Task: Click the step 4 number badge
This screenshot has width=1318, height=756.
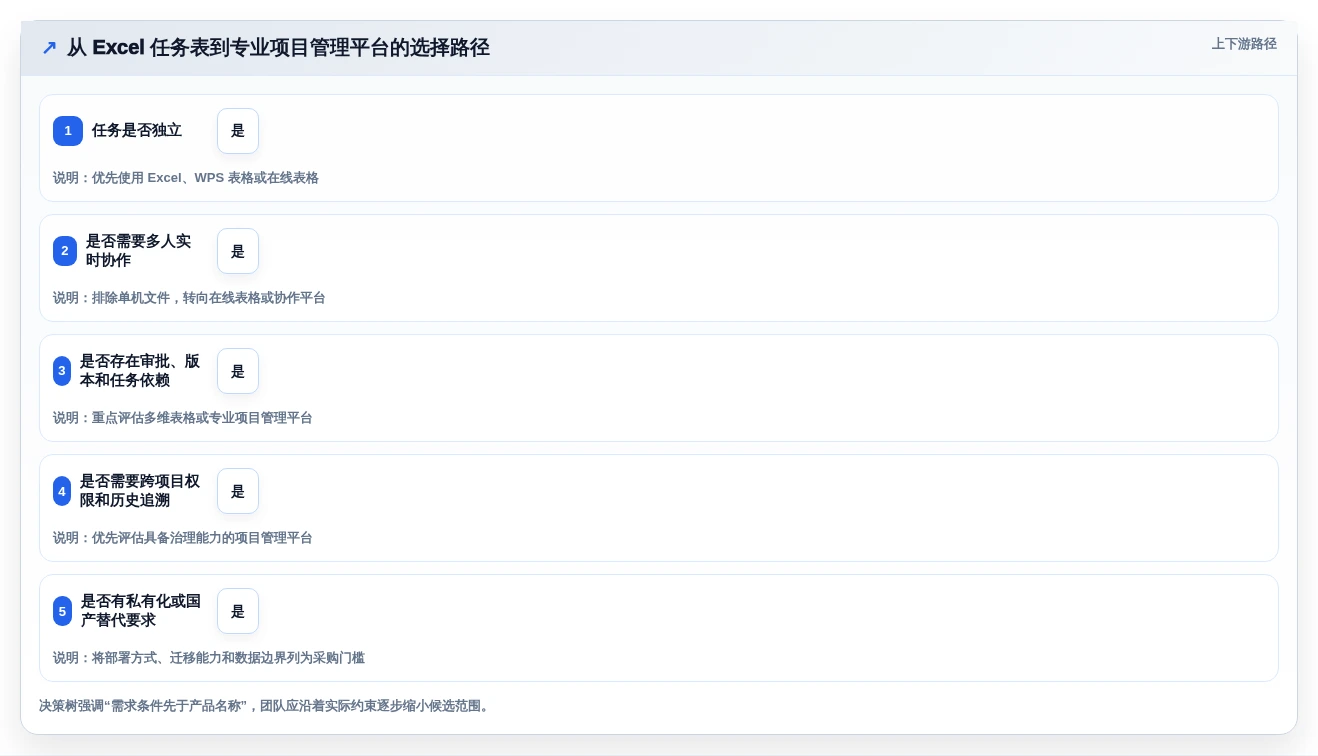Action: [x=62, y=491]
